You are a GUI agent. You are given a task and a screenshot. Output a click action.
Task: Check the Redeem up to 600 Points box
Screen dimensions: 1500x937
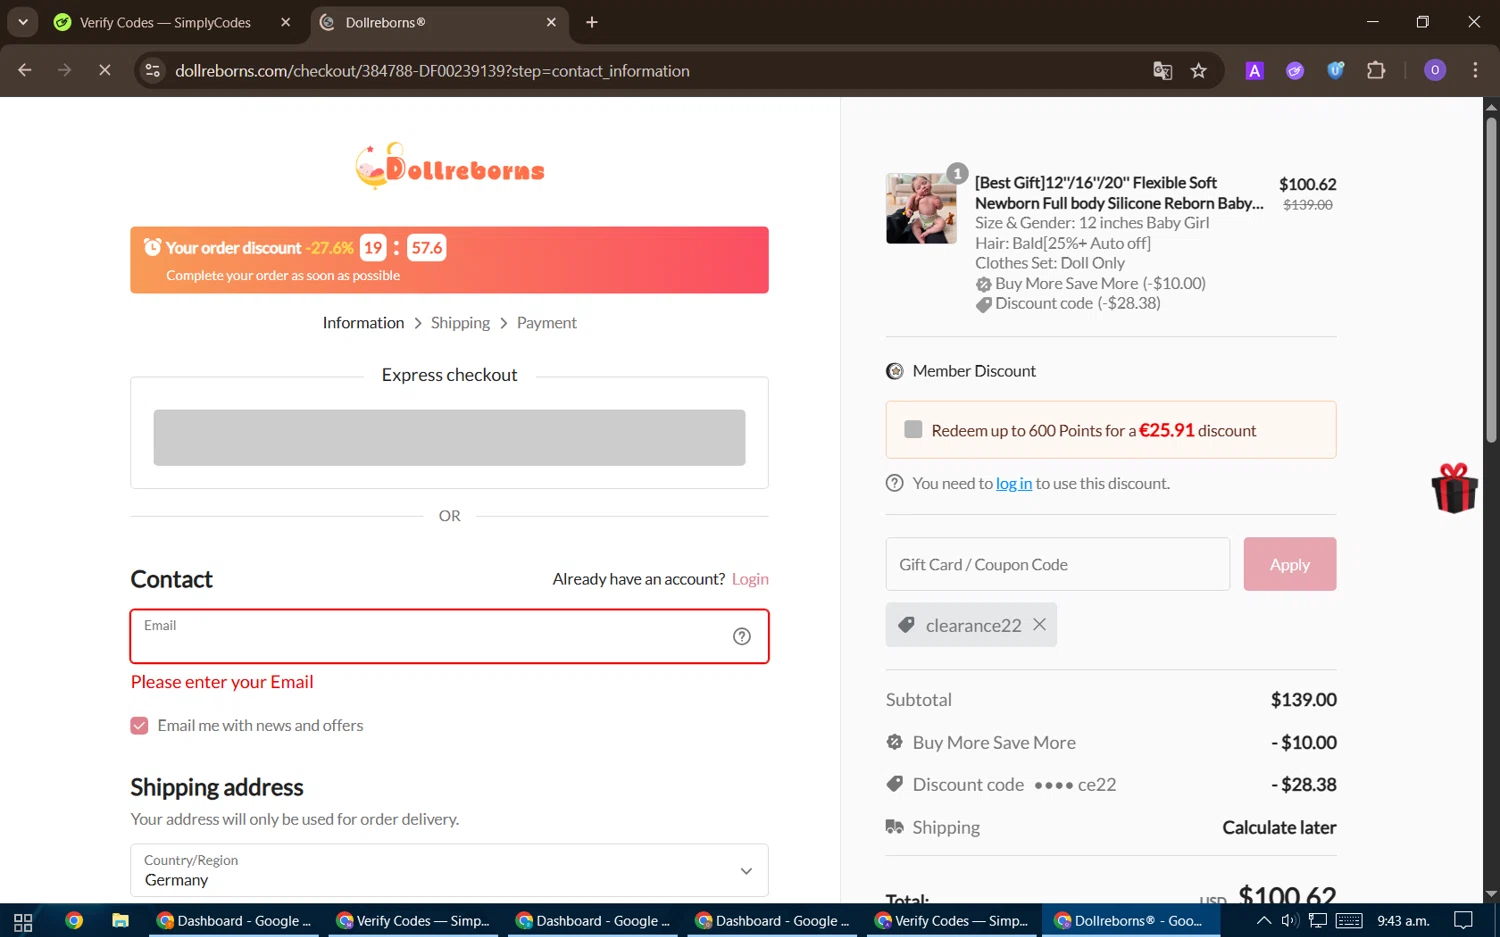click(x=913, y=429)
